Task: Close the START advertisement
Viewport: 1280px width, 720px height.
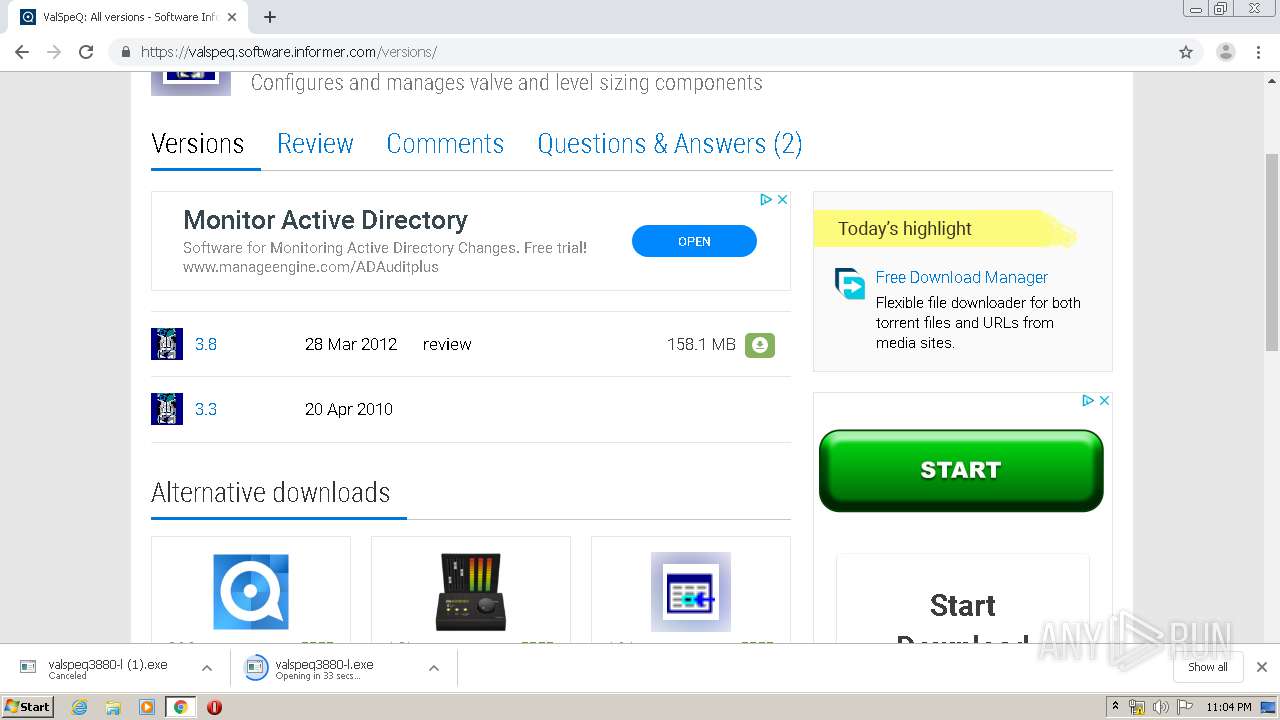Action: tap(1105, 400)
